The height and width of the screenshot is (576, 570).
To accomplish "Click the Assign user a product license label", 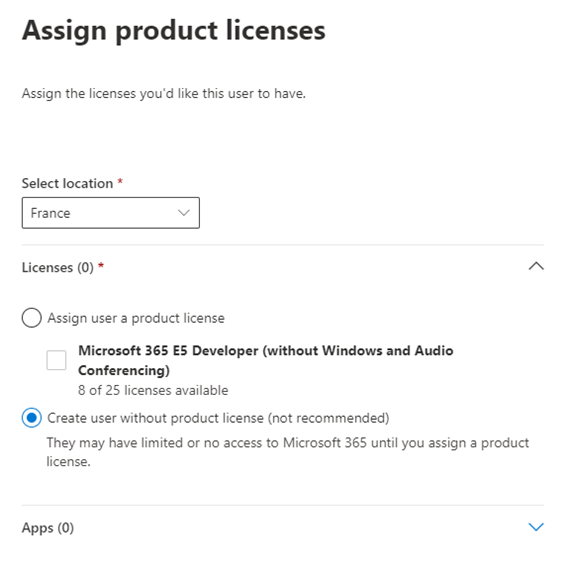I will [136, 318].
